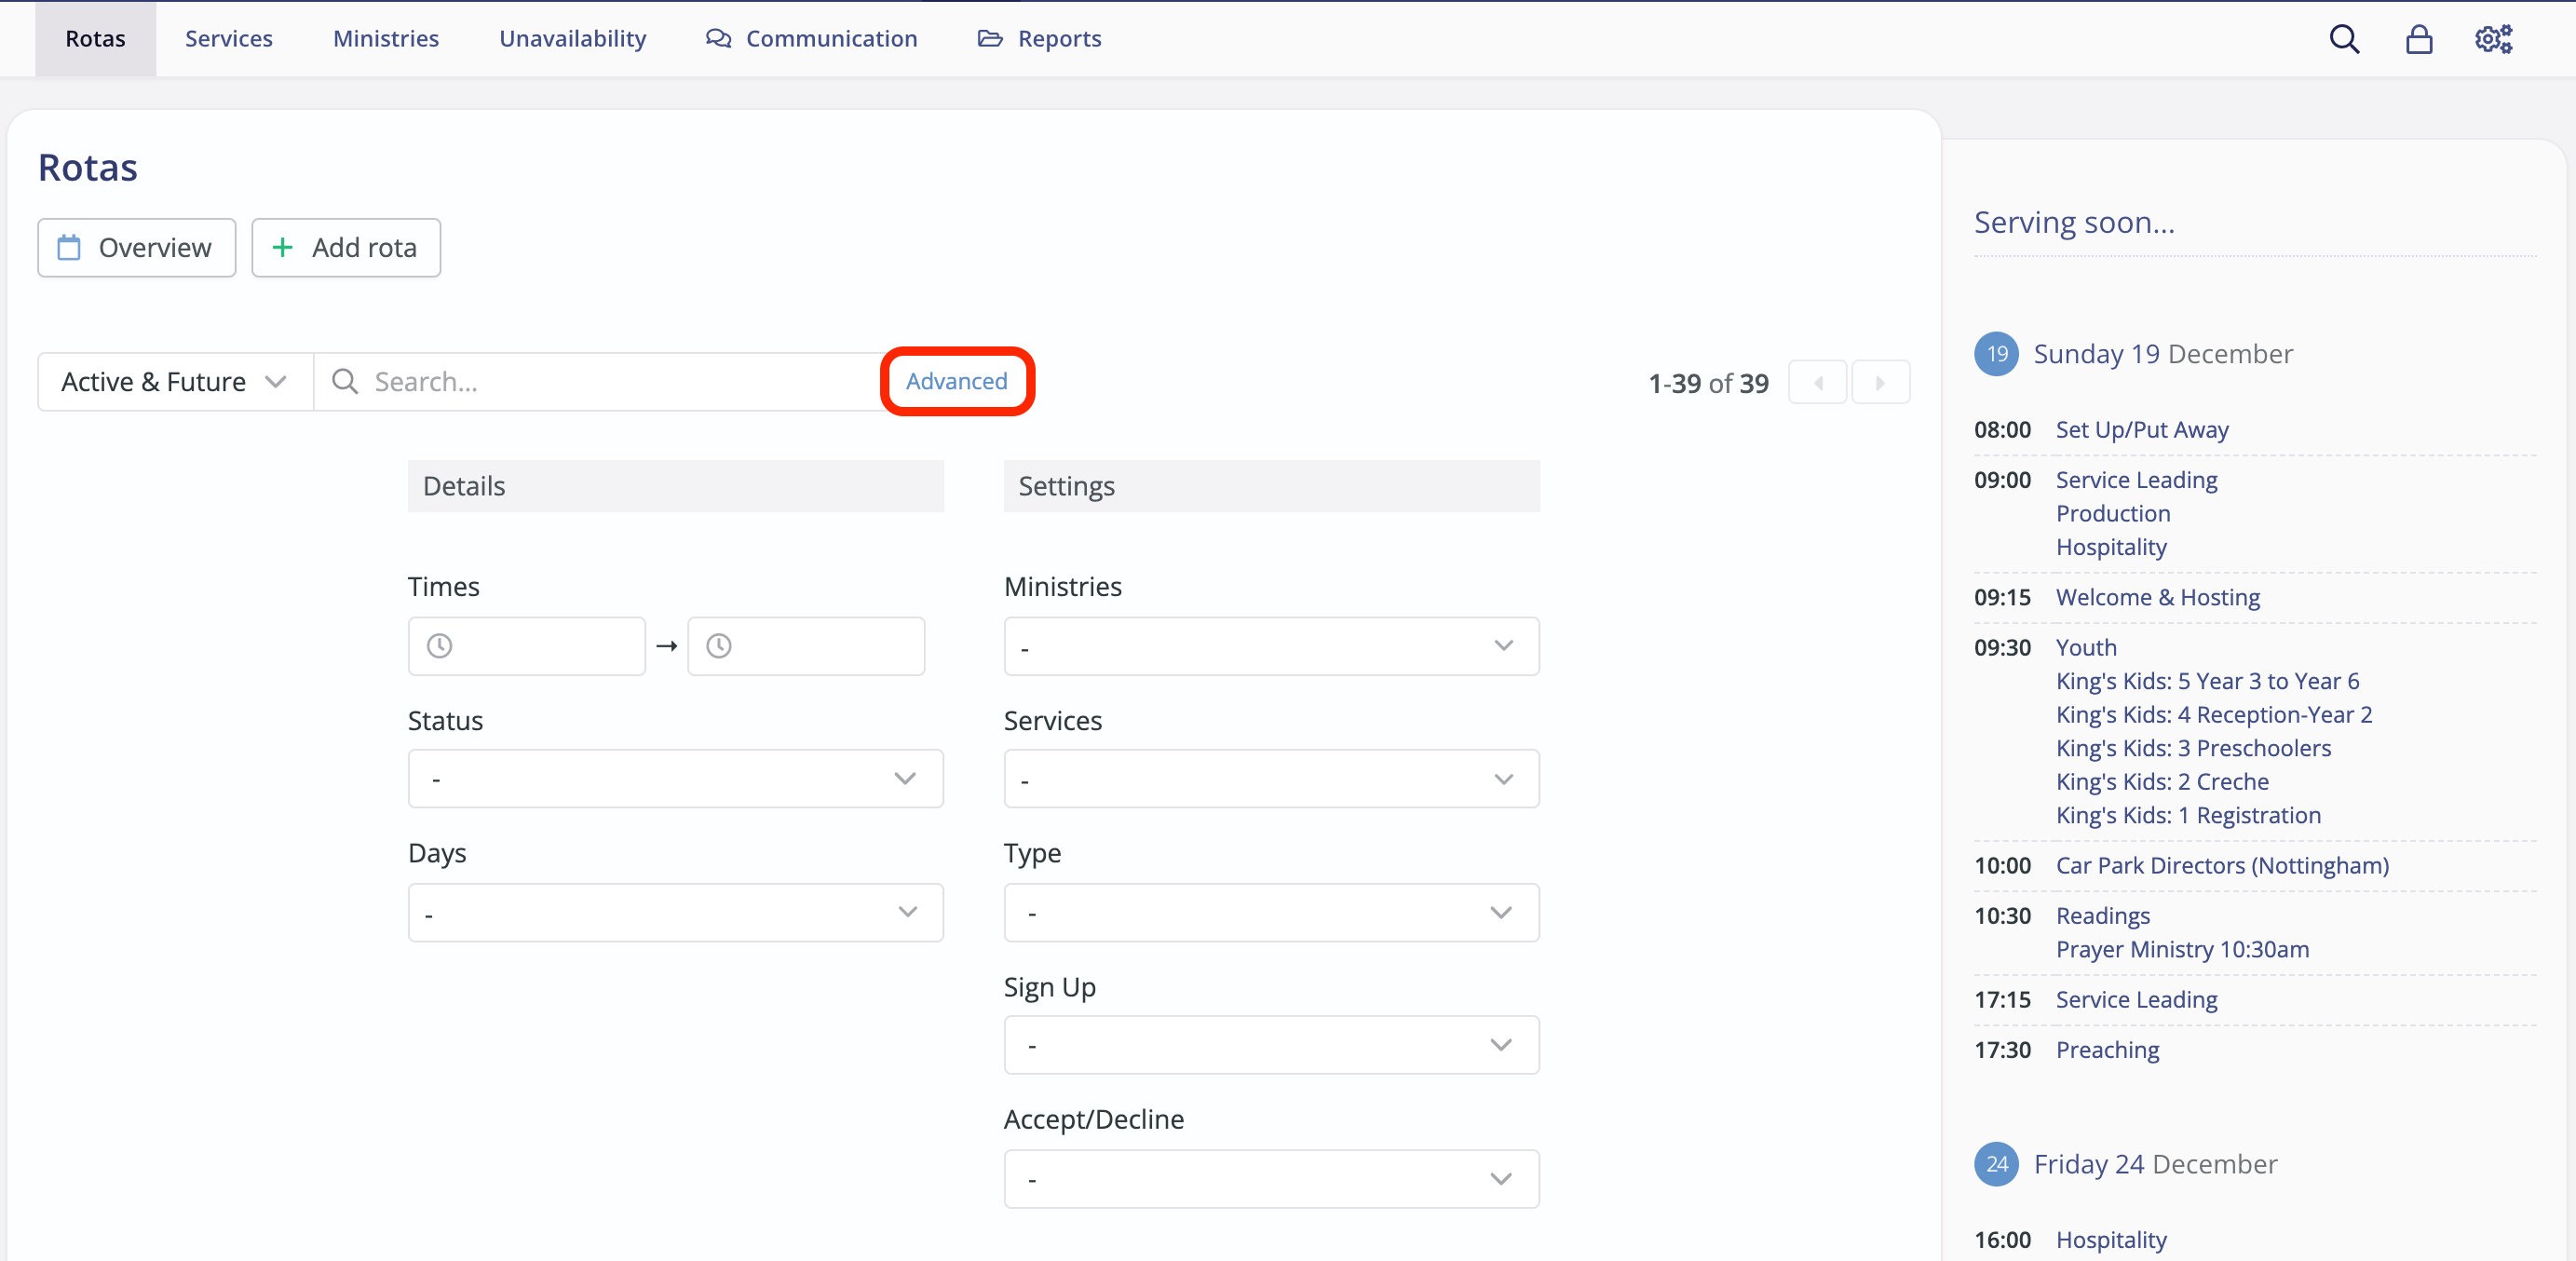2576x1261 pixels.
Task: Expand the Days dropdown
Action: (675, 912)
